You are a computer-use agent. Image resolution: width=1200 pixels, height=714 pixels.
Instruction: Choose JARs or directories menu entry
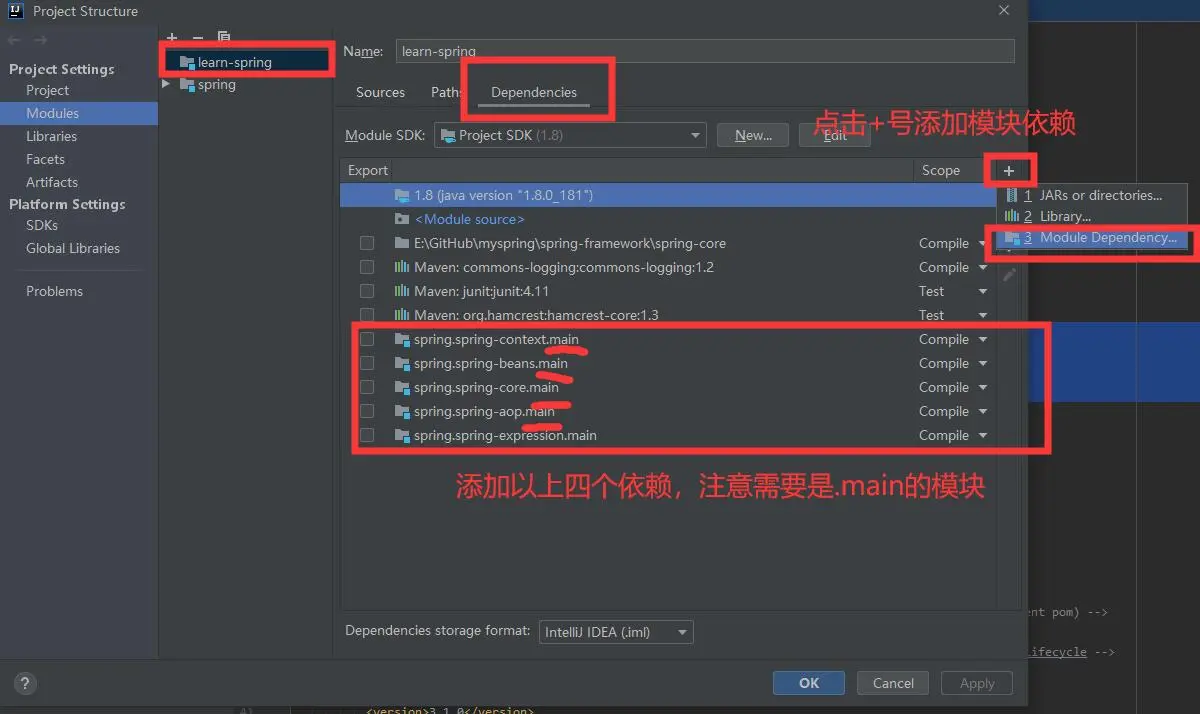(x=1092, y=195)
